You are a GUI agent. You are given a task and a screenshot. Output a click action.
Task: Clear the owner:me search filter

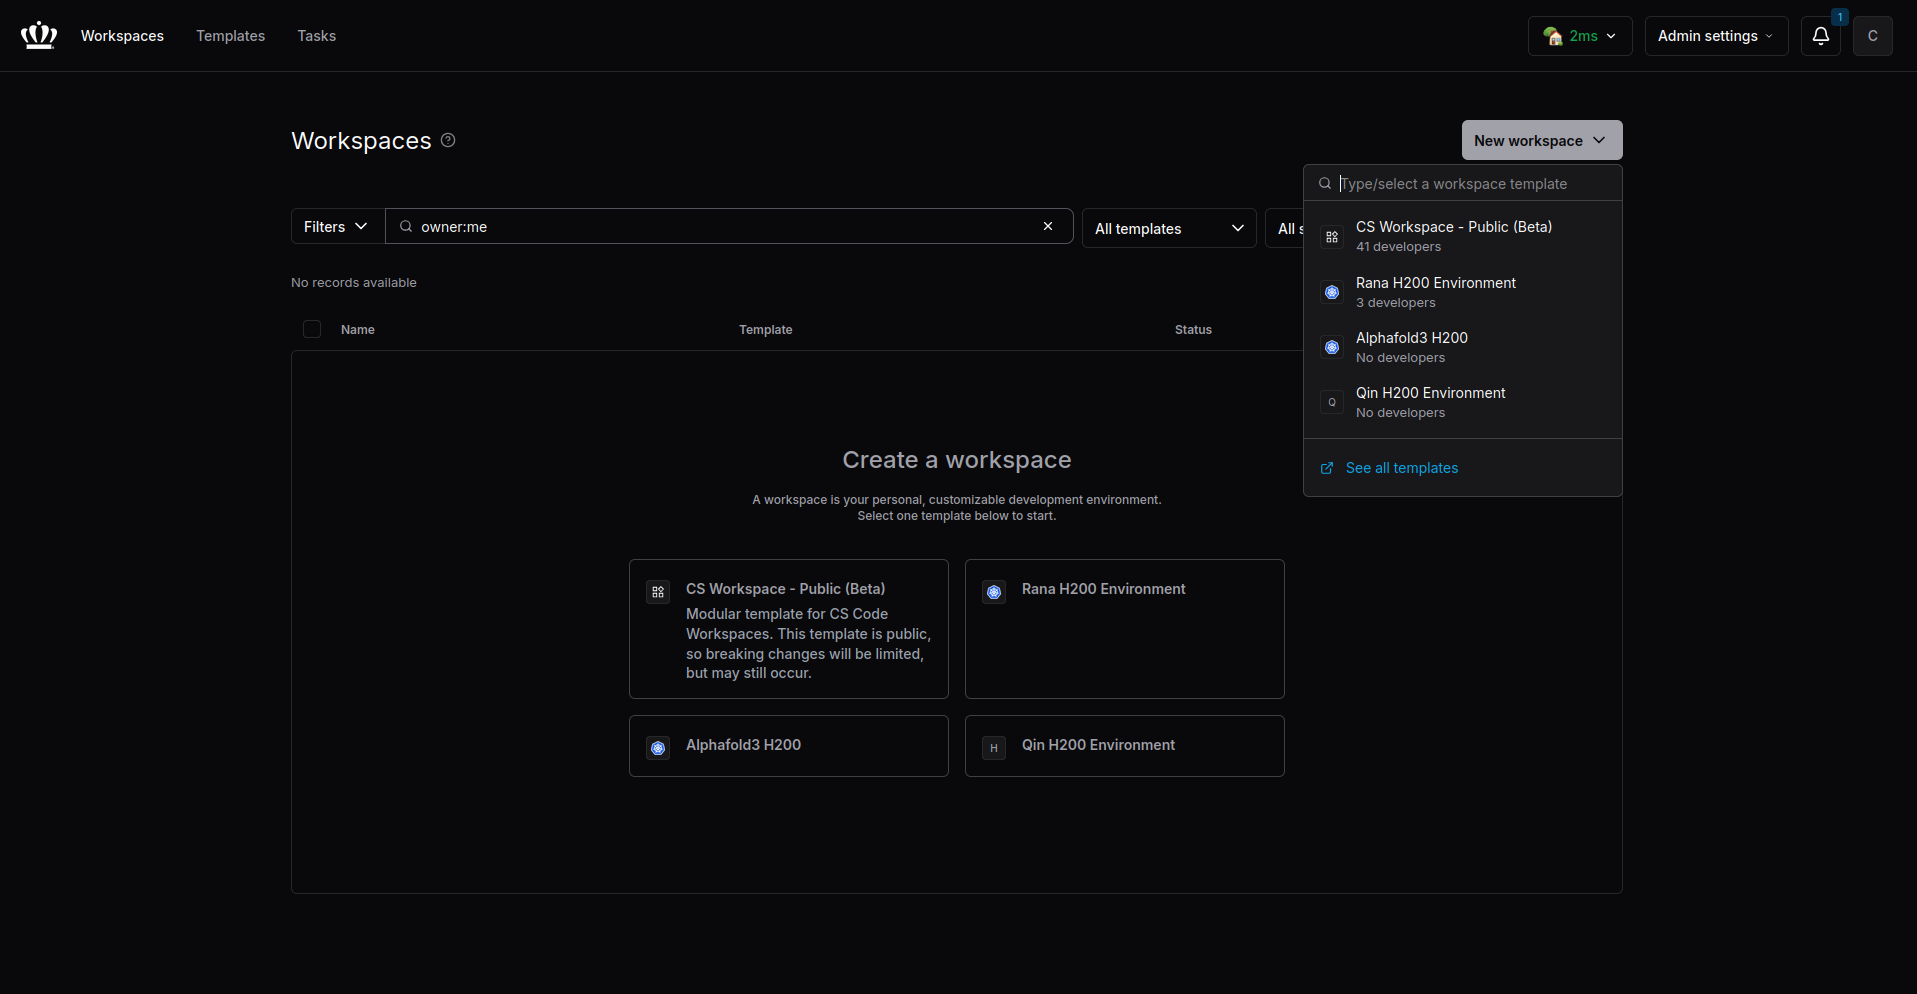[1048, 227]
